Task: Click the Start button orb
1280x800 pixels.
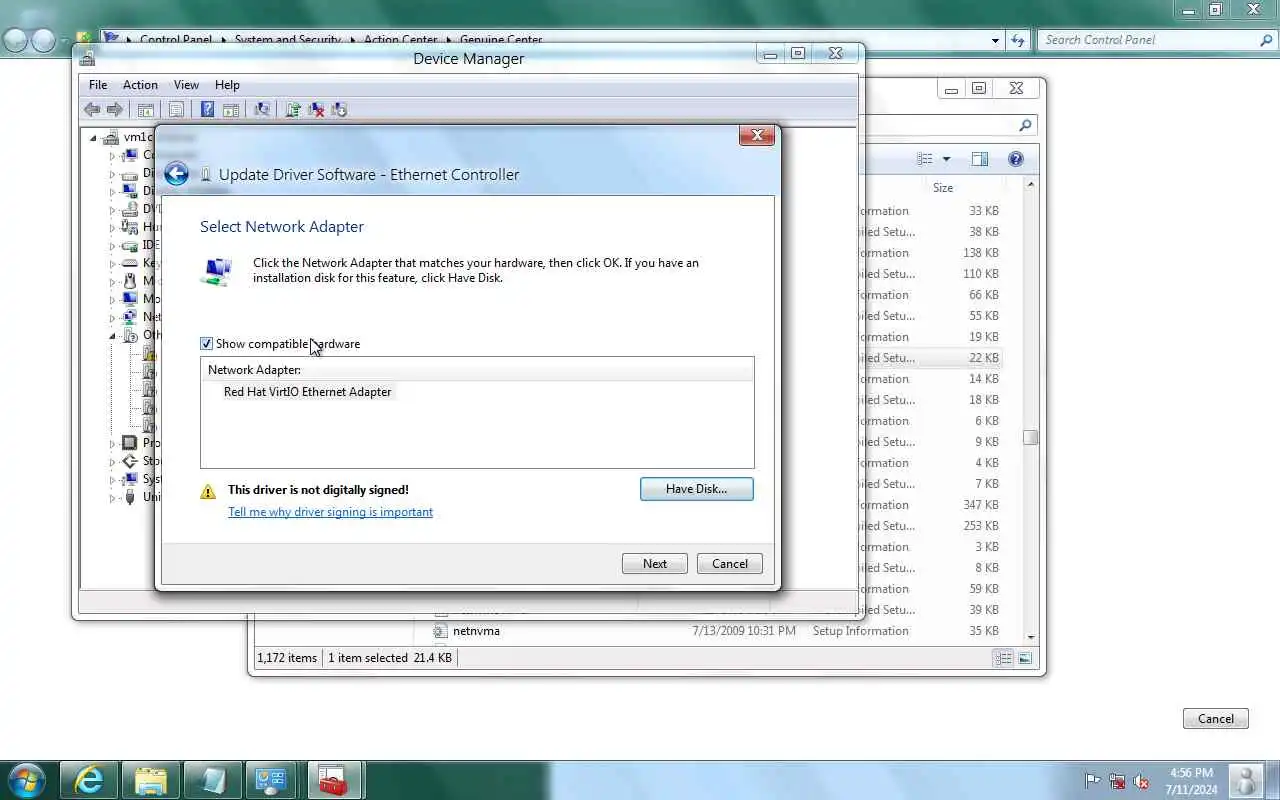Action: coord(26,780)
